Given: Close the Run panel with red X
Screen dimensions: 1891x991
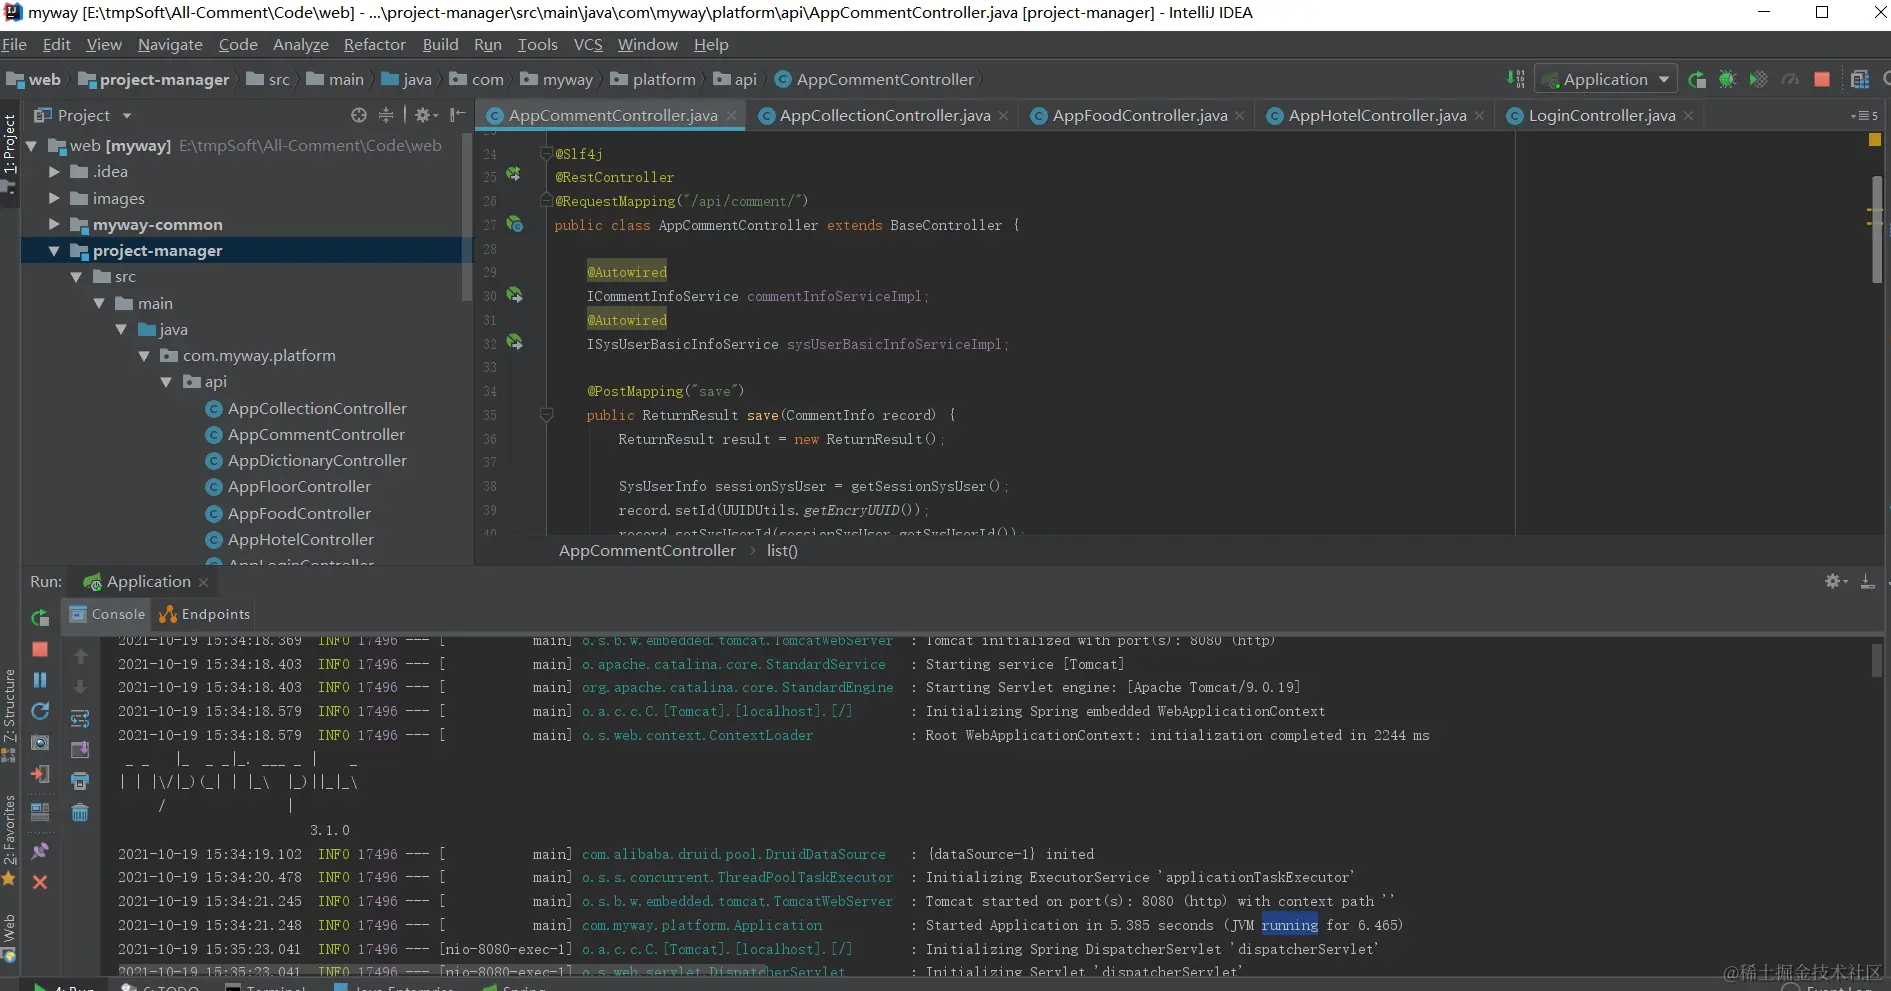Looking at the screenshot, I should (x=40, y=882).
